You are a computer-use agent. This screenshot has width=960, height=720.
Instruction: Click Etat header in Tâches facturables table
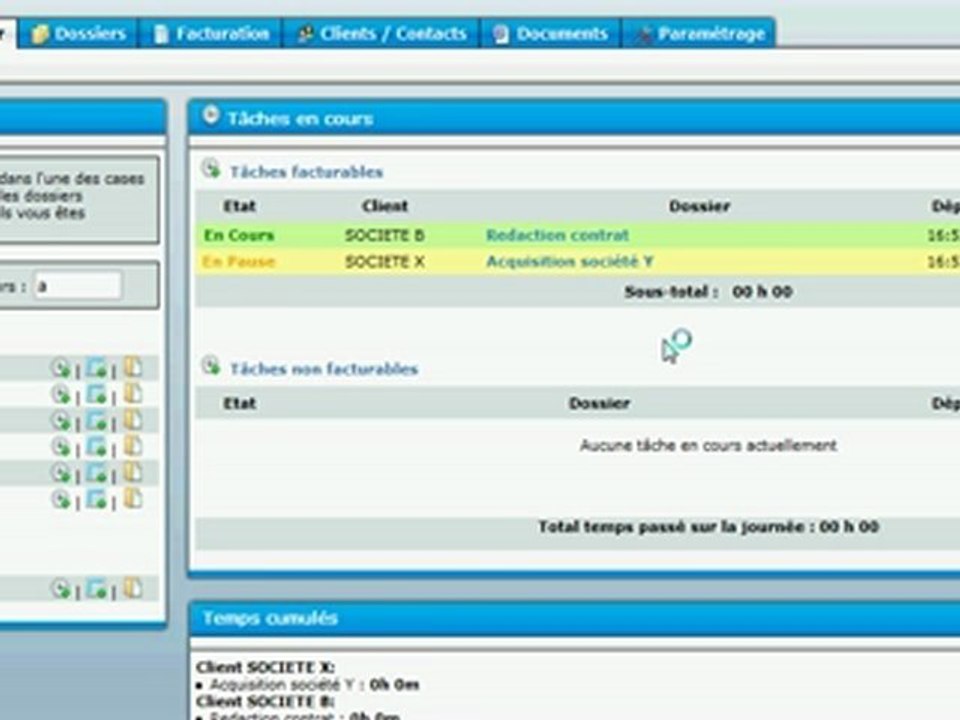[239, 206]
